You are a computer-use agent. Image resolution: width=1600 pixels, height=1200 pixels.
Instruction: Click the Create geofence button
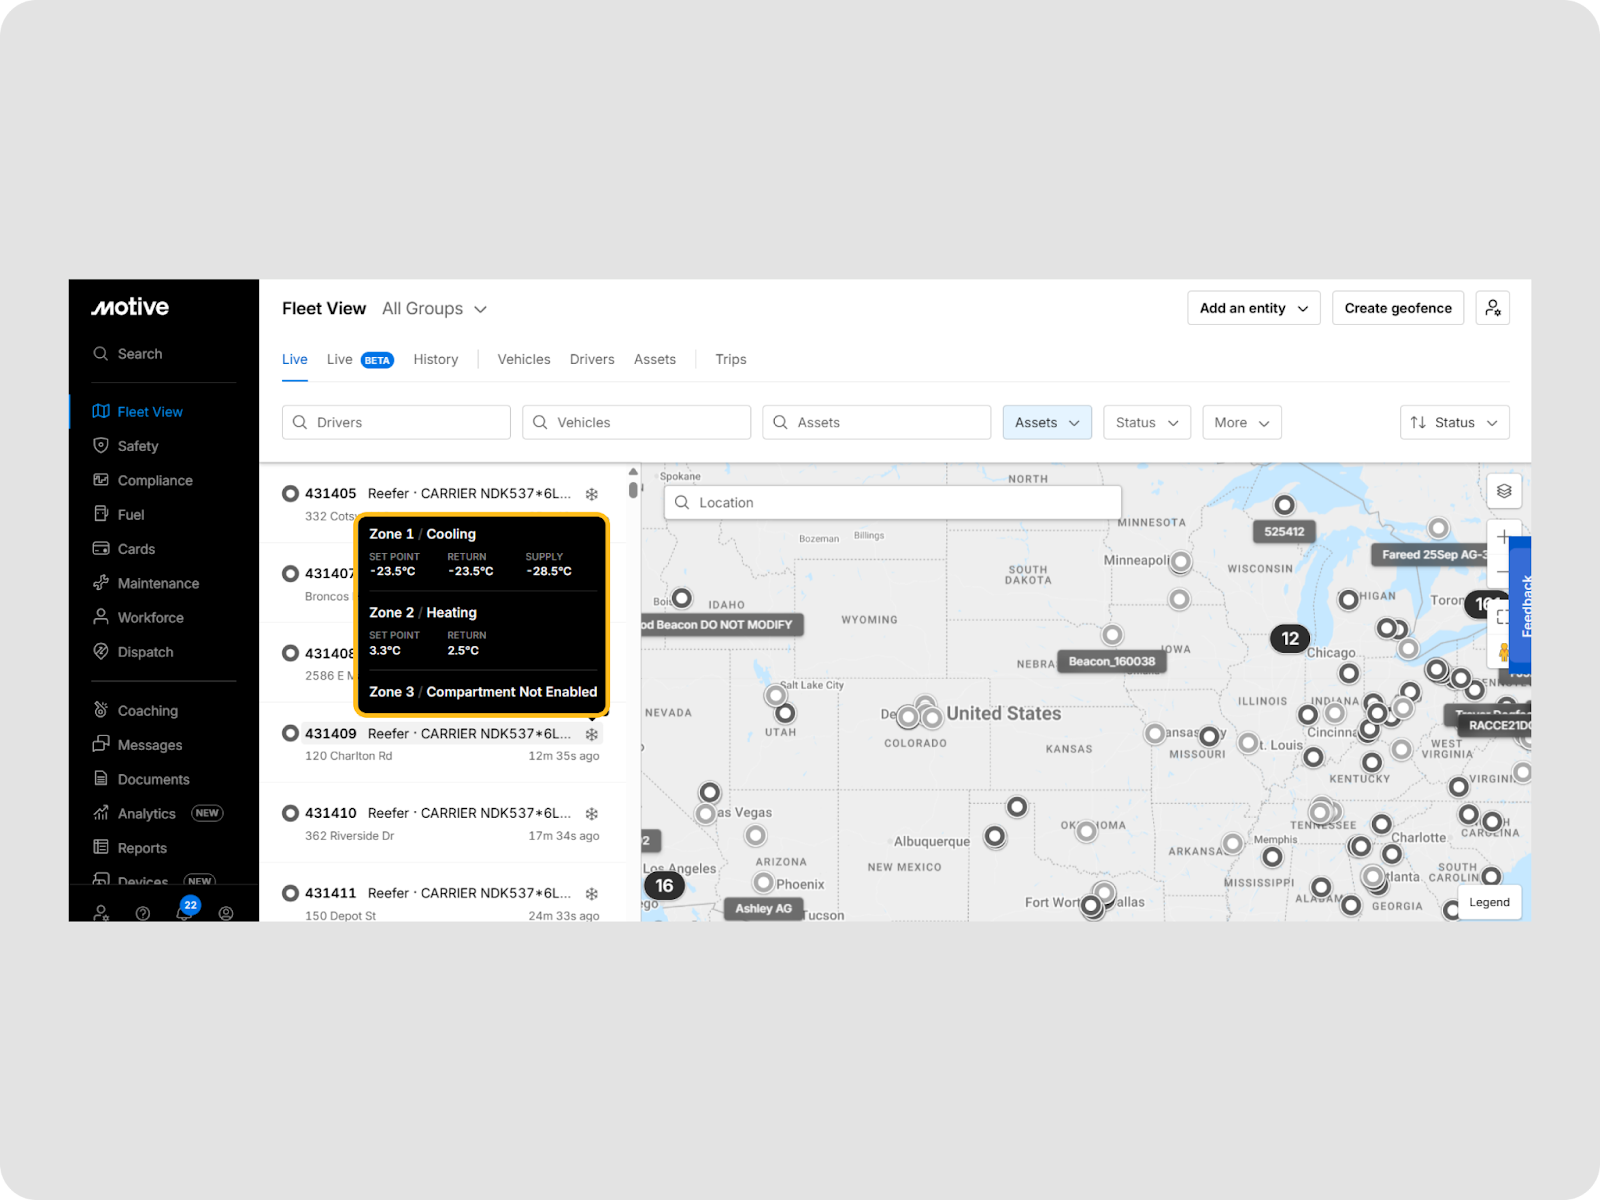point(1398,308)
